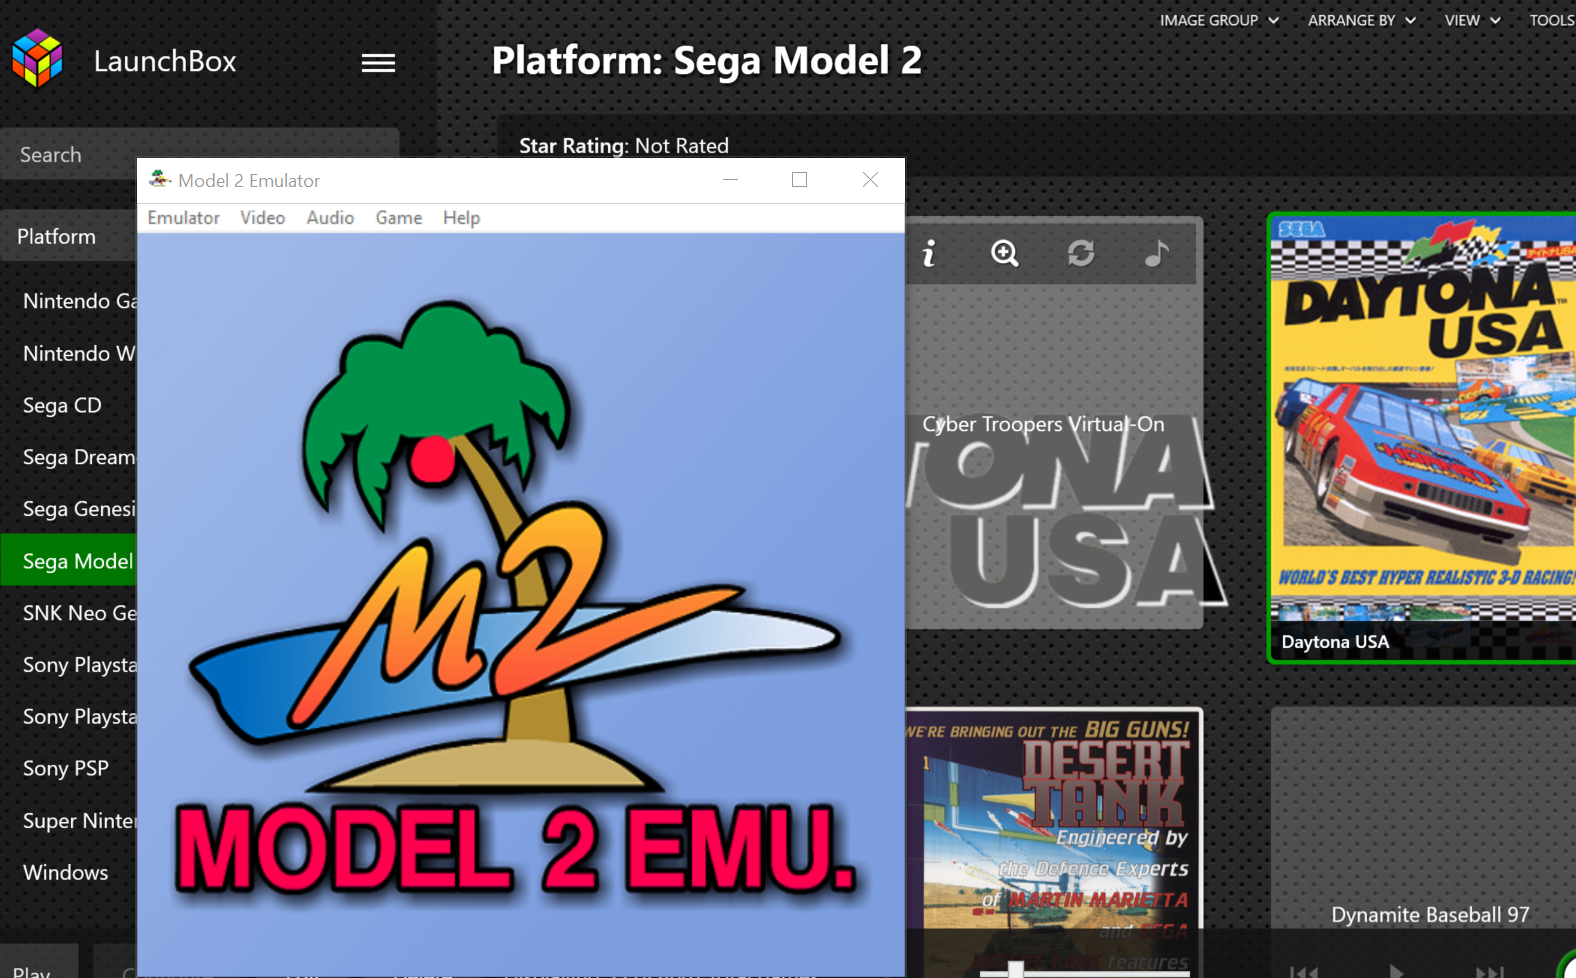The image size is (1576, 978).
Task: Open the Game menu
Action: (398, 218)
